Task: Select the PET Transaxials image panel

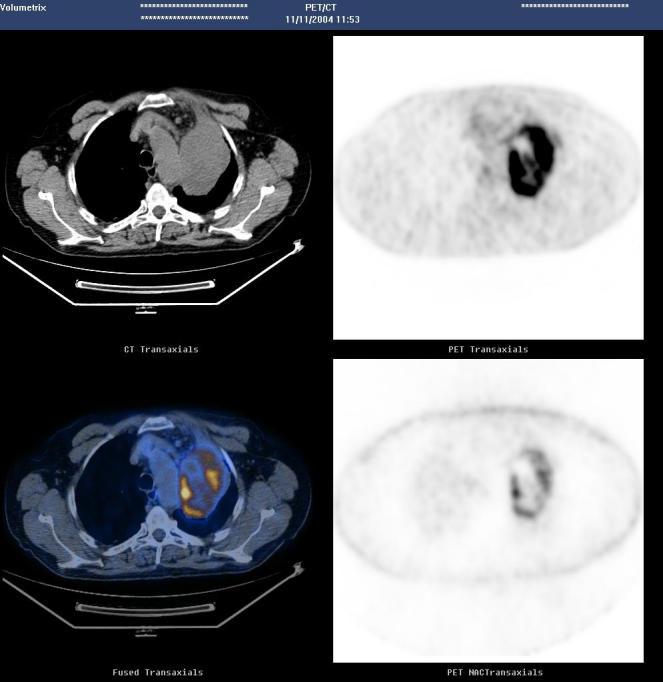Action: 488,187
